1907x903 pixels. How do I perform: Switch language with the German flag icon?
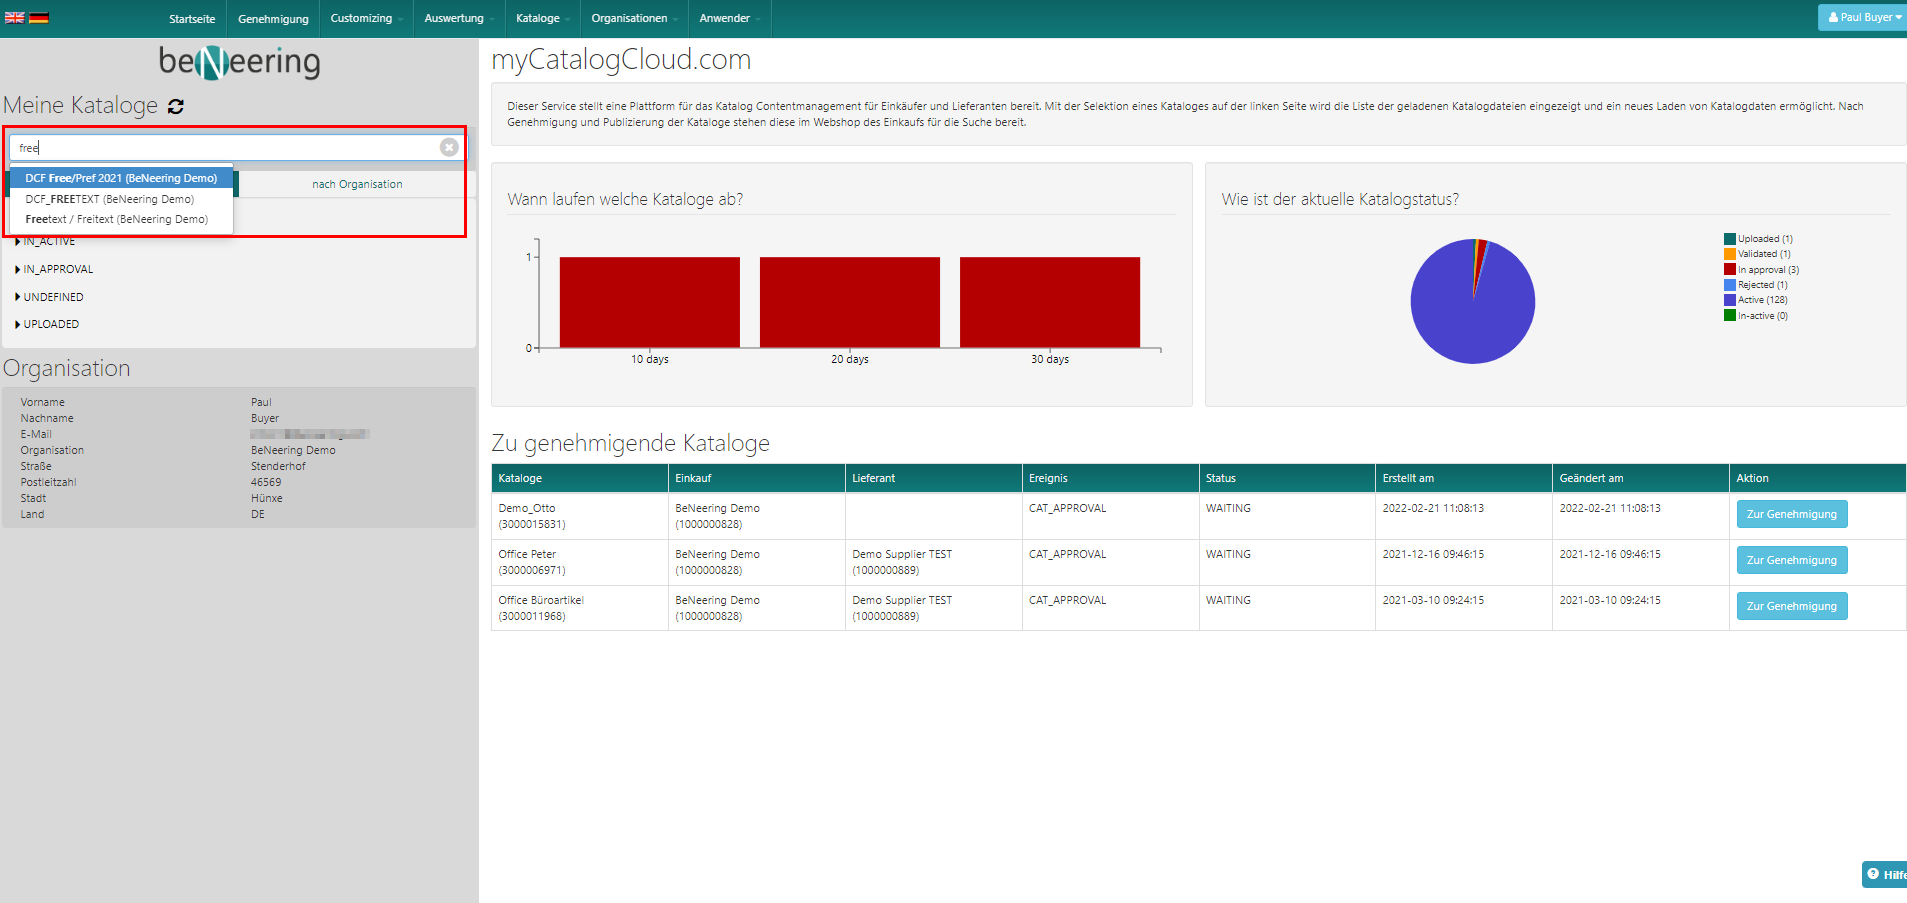pos(39,18)
